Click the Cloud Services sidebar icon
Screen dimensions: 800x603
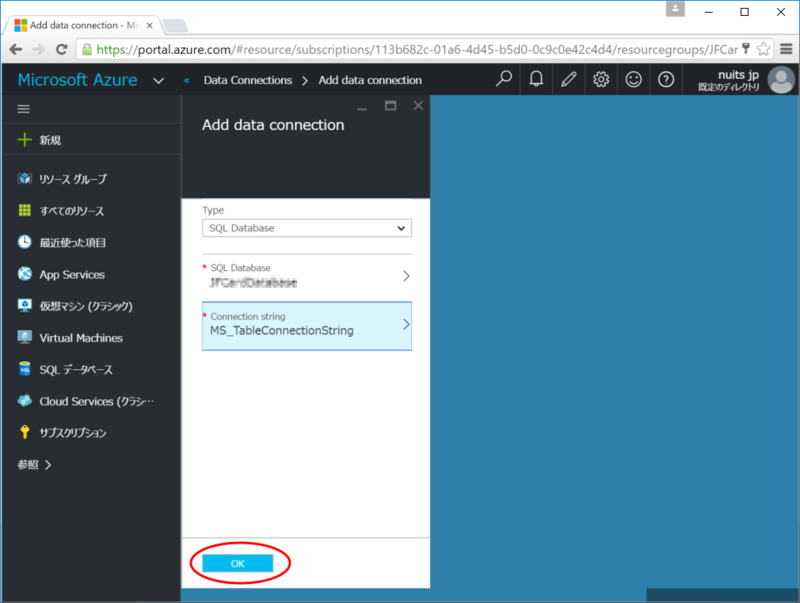[24, 401]
